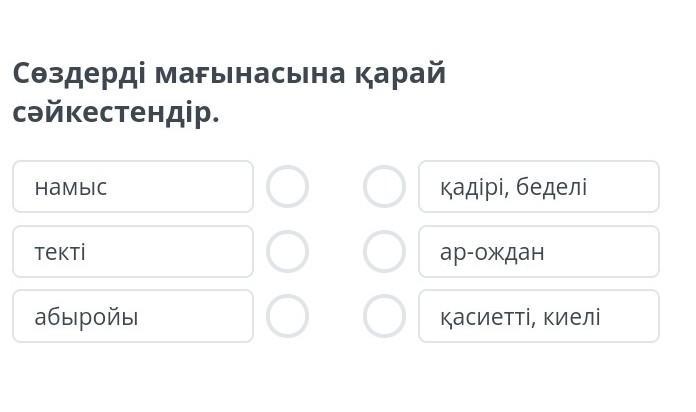Viewport: 696px width, 412px height.
Task: Select the circle beside текті
Action: 287,252
